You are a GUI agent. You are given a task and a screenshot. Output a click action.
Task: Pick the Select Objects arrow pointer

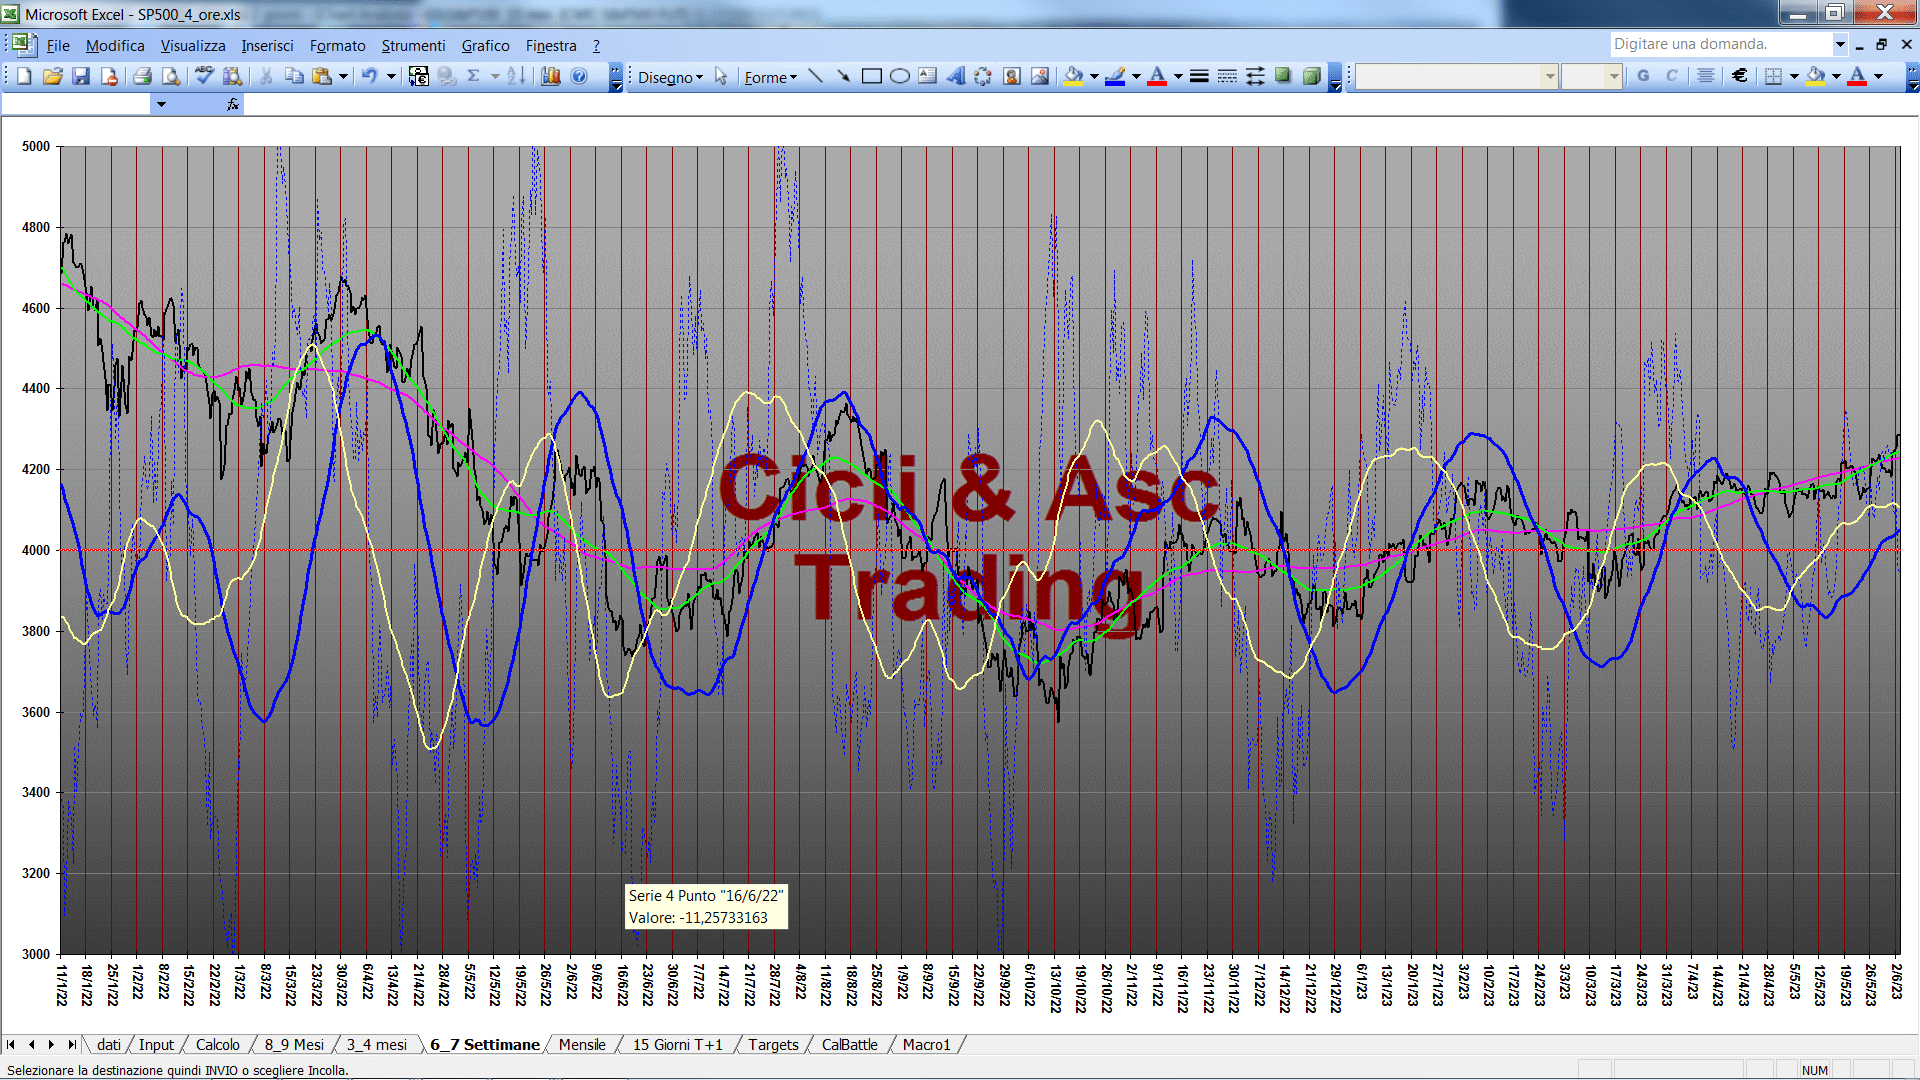click(x=721, y=76)
